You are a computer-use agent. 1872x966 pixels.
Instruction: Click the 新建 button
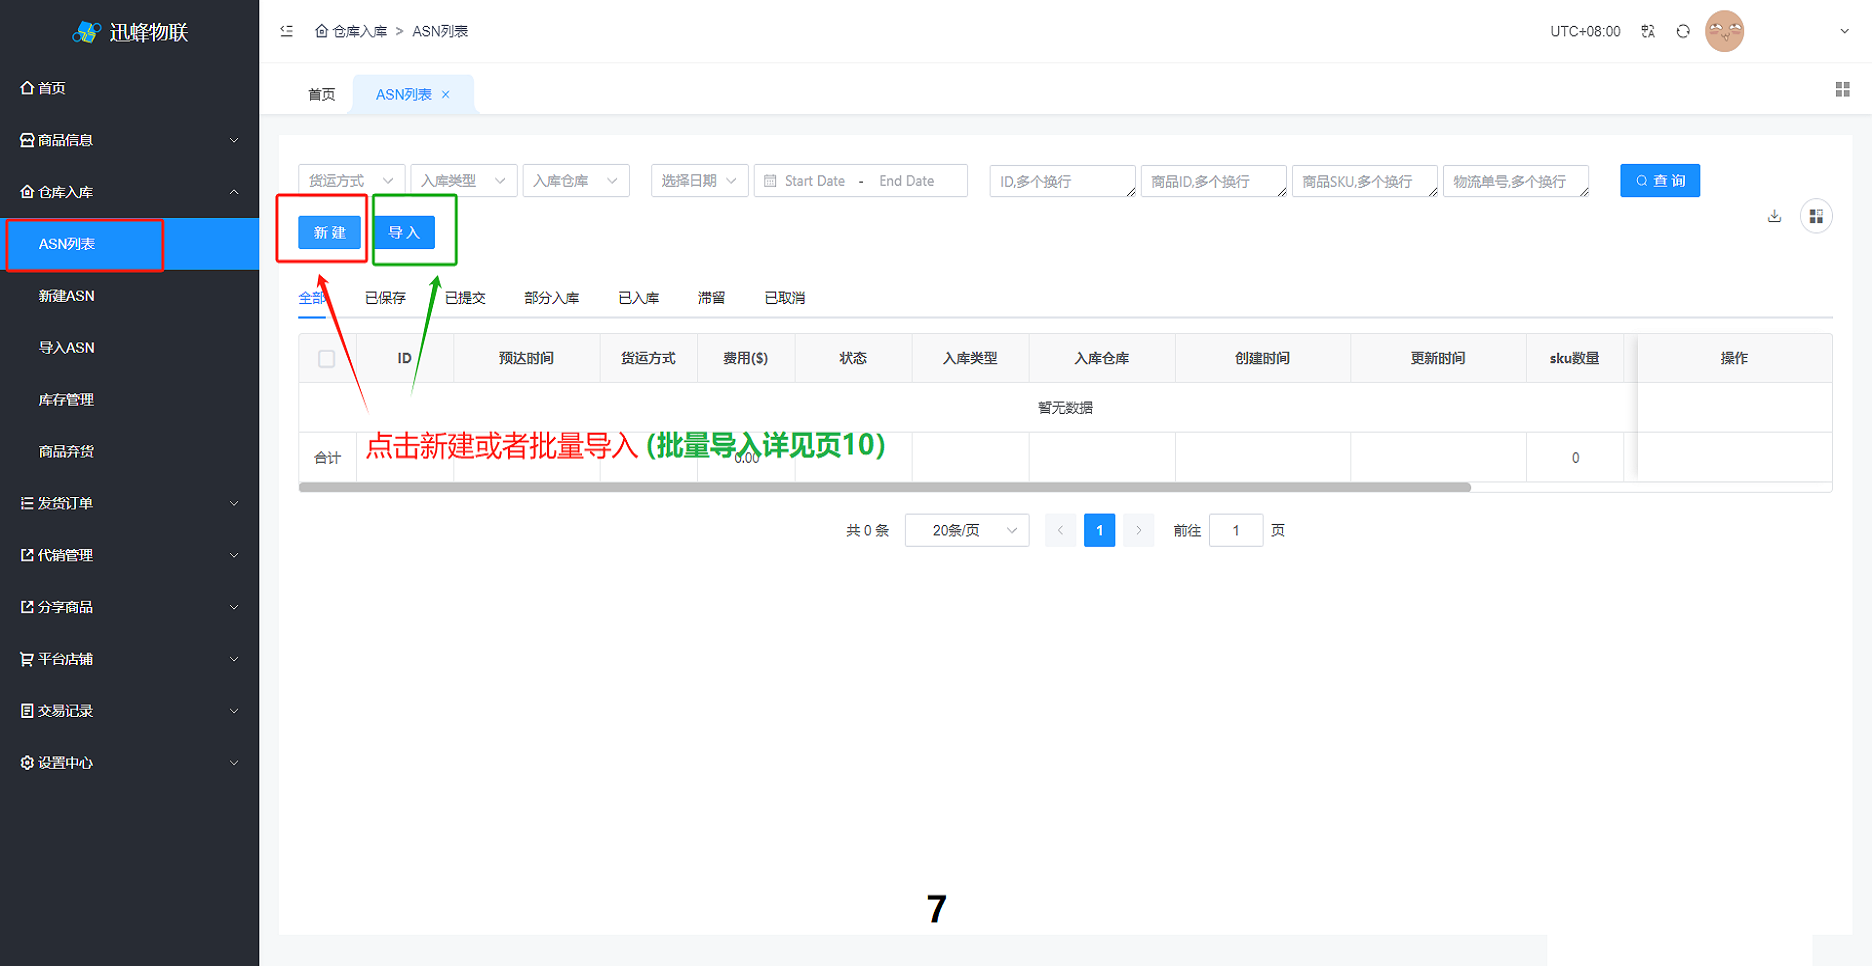click(329, 232)
